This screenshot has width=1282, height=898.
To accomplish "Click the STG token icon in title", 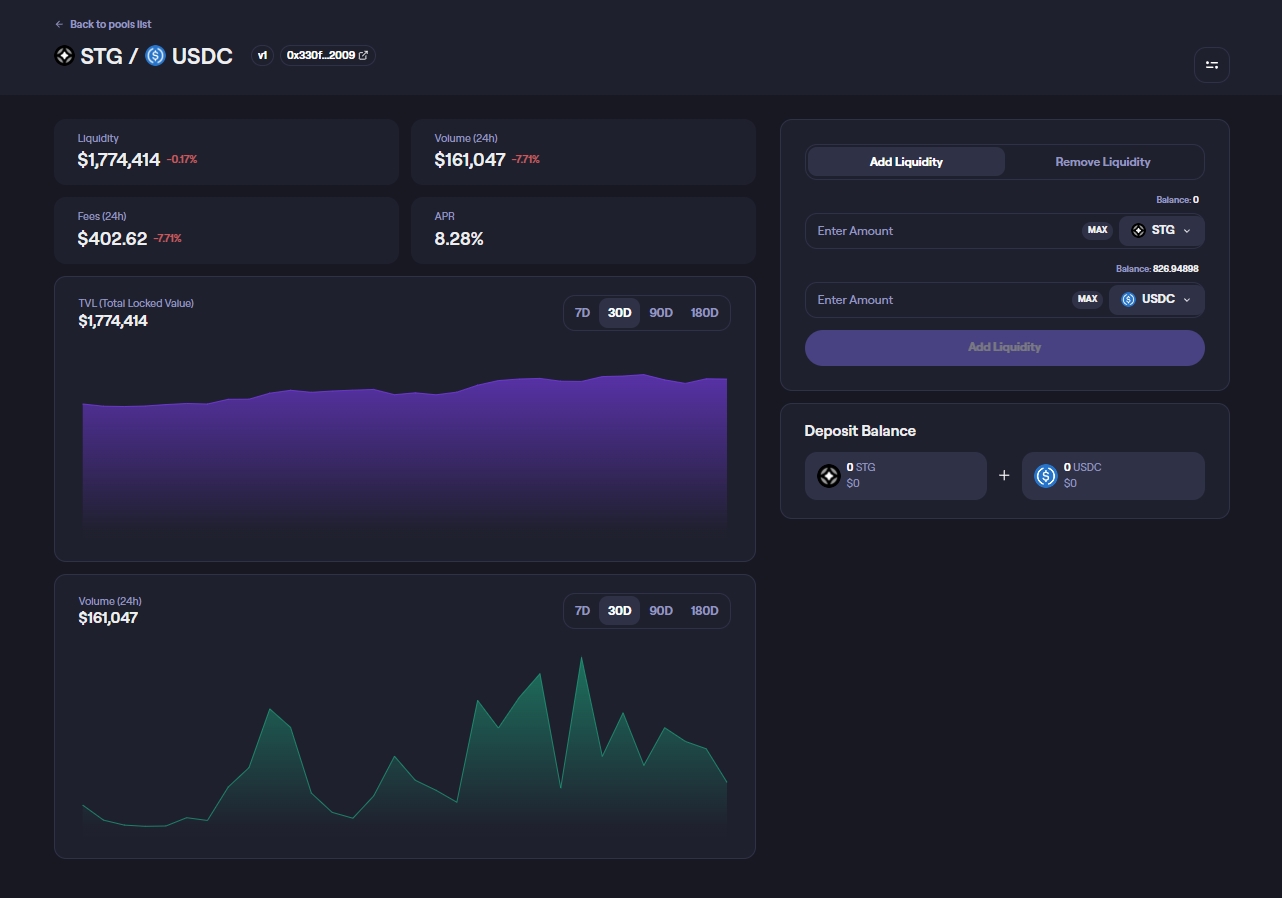I will click(64, 56).
